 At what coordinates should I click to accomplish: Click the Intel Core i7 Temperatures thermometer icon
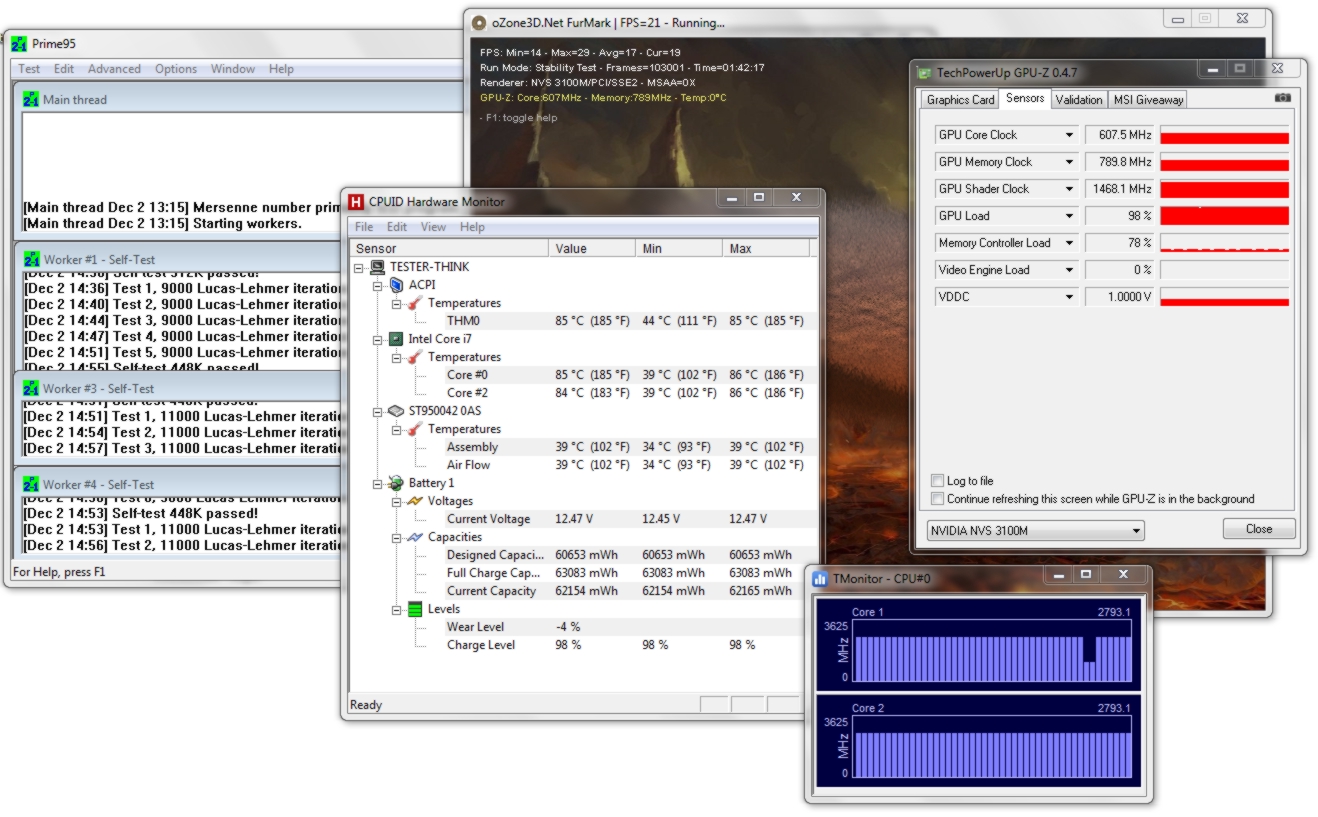(415, 357)
